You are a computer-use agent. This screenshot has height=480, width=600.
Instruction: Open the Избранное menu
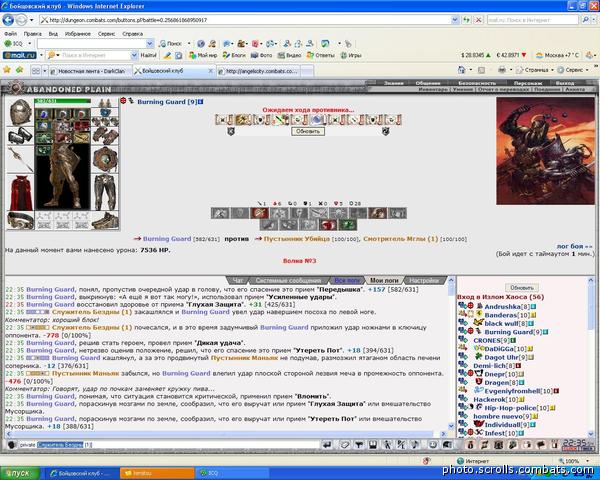tap(78, 34)
